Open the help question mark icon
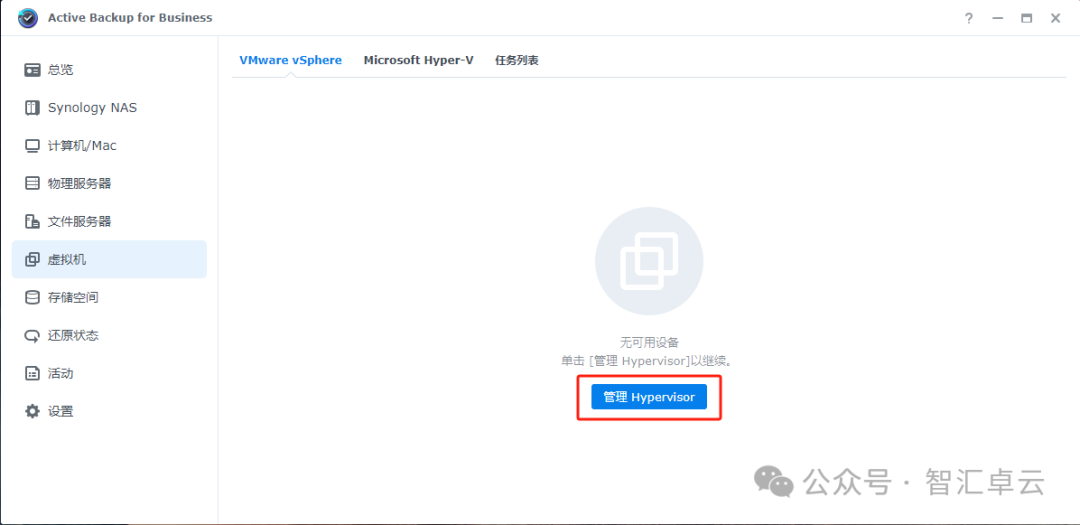 click(968, 19)
